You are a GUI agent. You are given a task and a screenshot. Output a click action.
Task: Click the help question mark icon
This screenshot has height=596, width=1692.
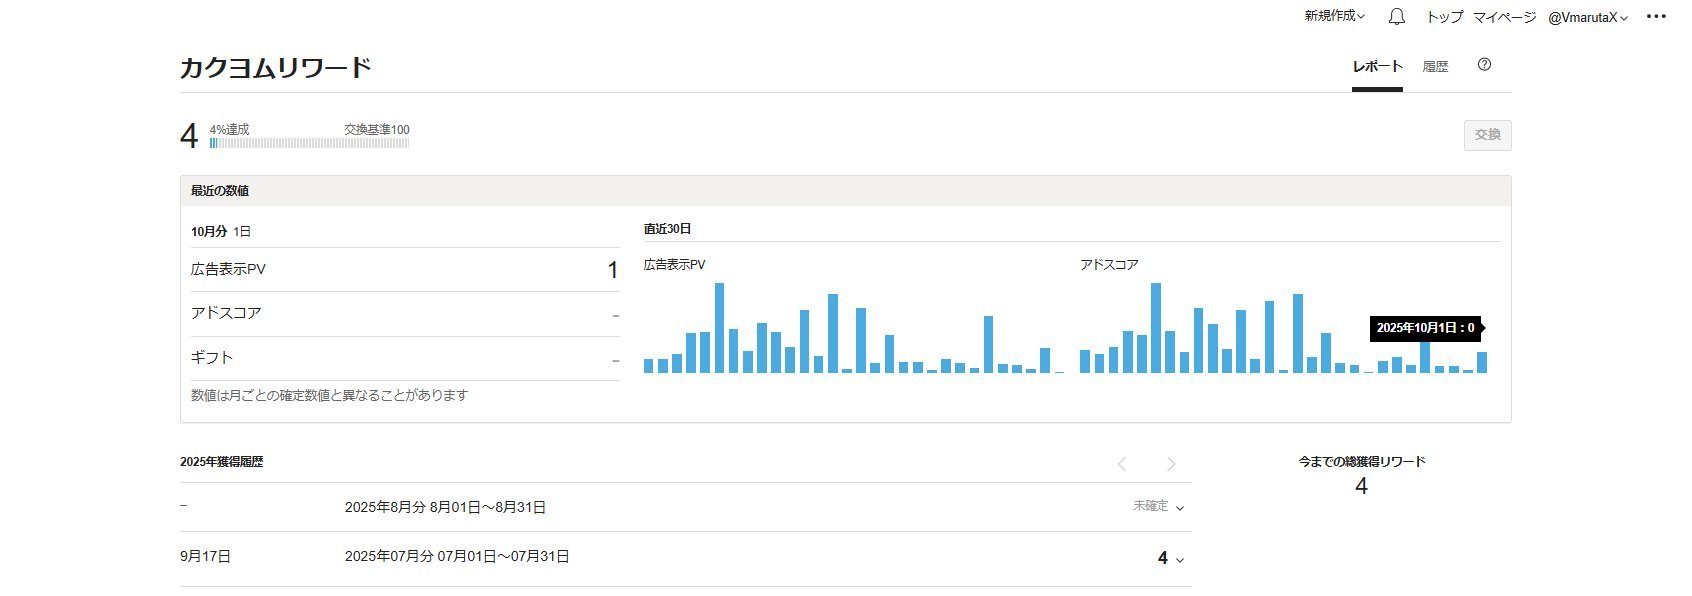(x=1484, y=65)
